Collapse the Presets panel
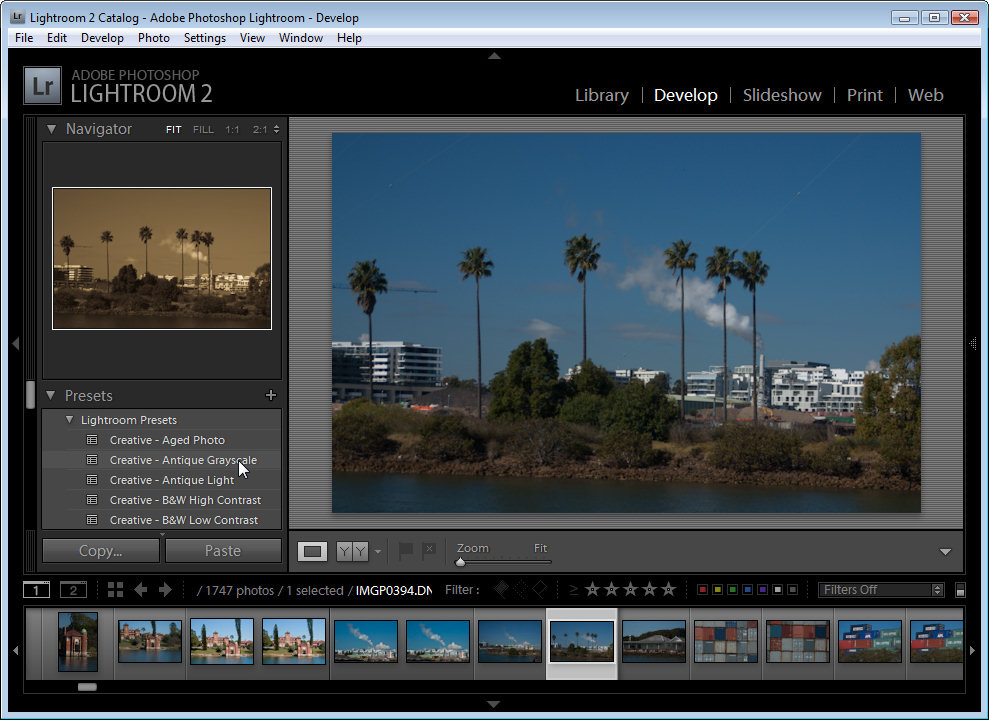The image size is (989, 720). click(50, 395)
